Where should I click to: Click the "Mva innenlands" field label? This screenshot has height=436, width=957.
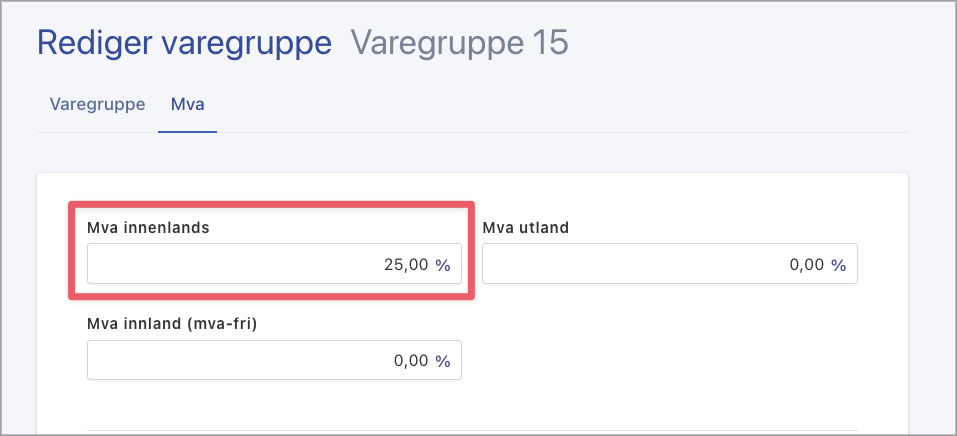click(148, 227)
